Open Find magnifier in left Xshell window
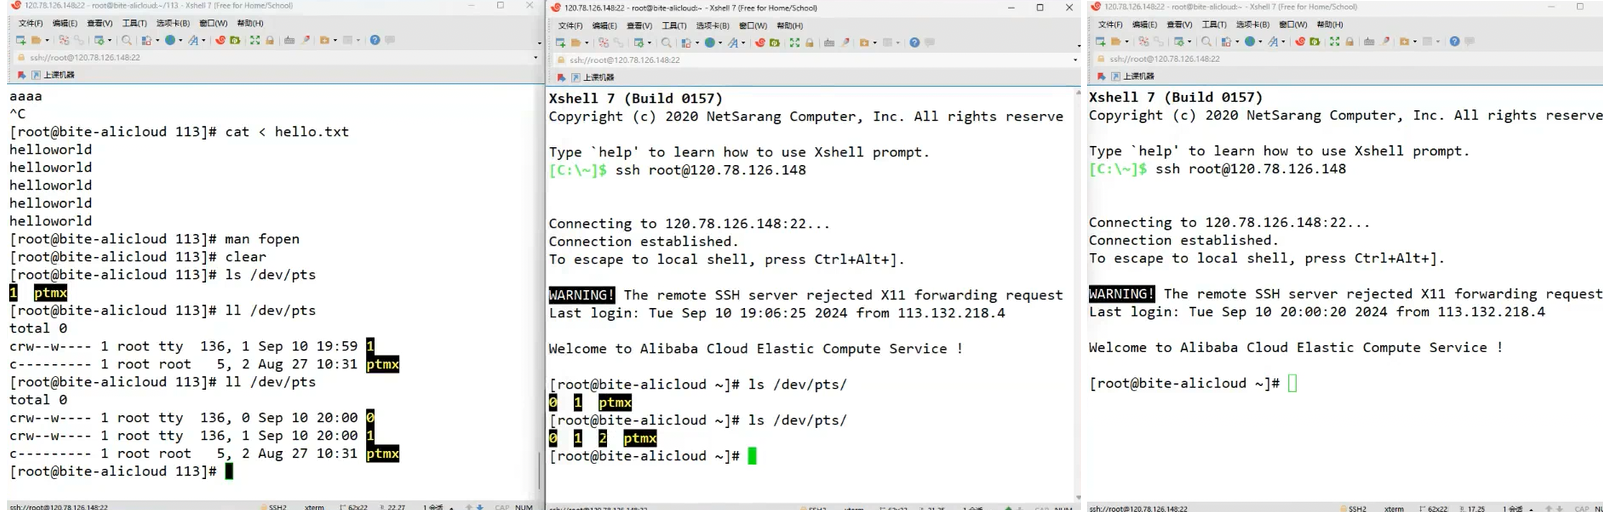1604x523 pixels. coord(126,40)
